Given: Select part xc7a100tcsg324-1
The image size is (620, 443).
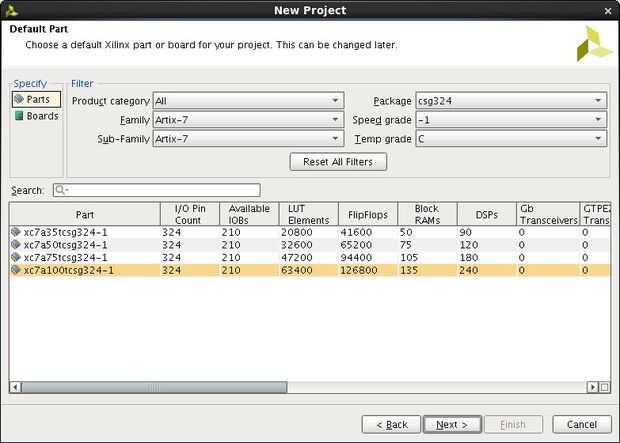Looking at the screenshot, I should pyautogui.click(x=310, y=270).
